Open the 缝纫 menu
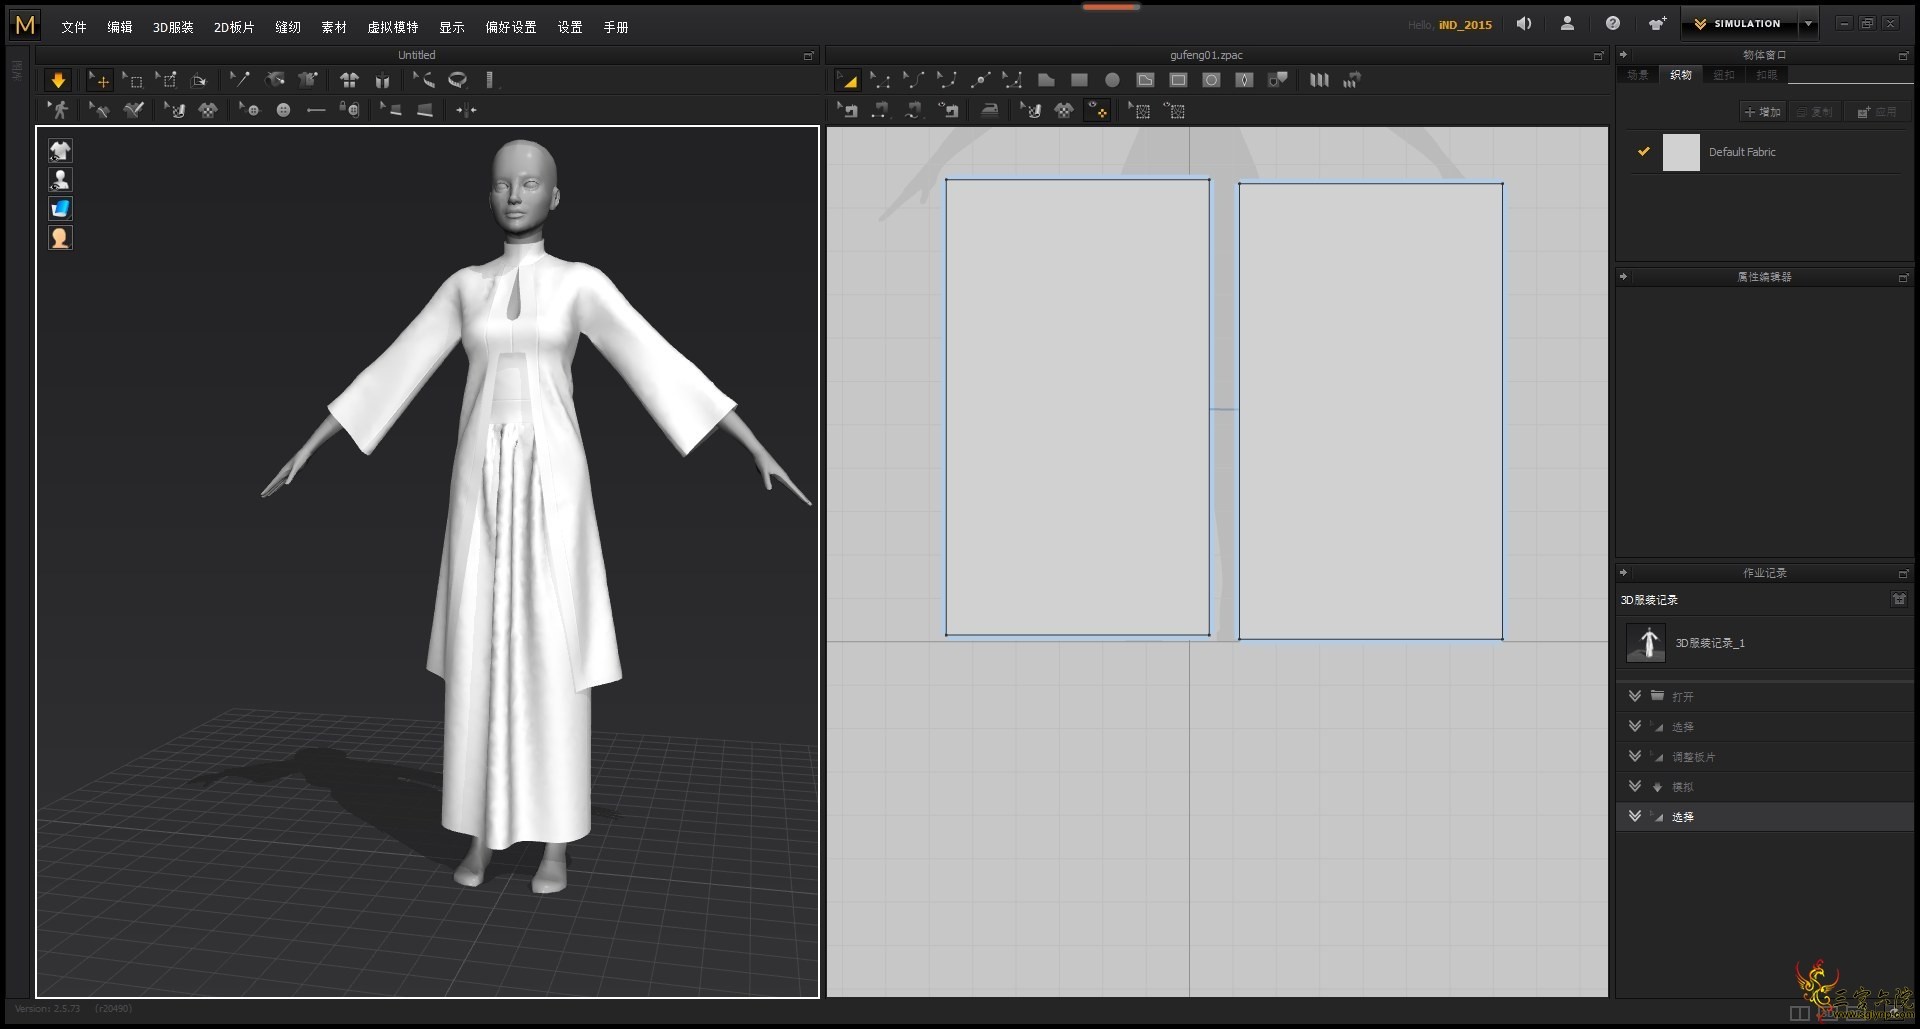This screenshot has width=1920, height=1029. coord(288,27)
